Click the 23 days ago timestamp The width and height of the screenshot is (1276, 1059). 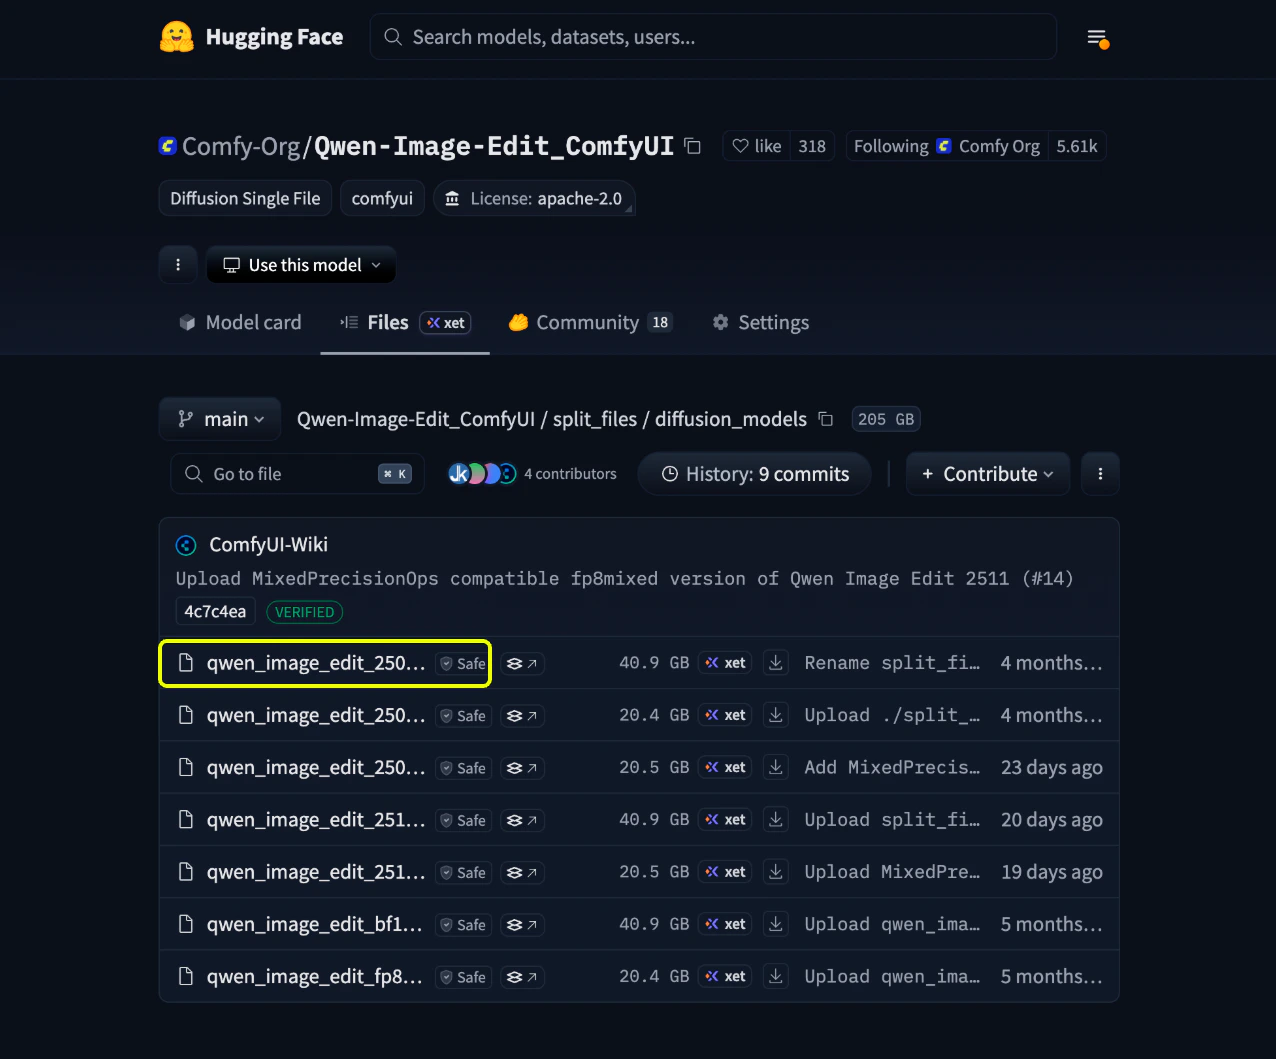point(1051,767)
